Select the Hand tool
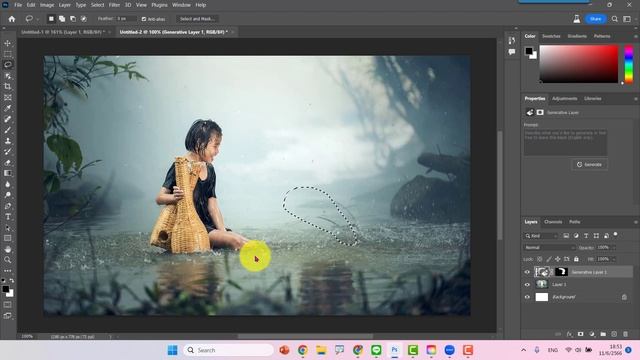 point(7,249)
